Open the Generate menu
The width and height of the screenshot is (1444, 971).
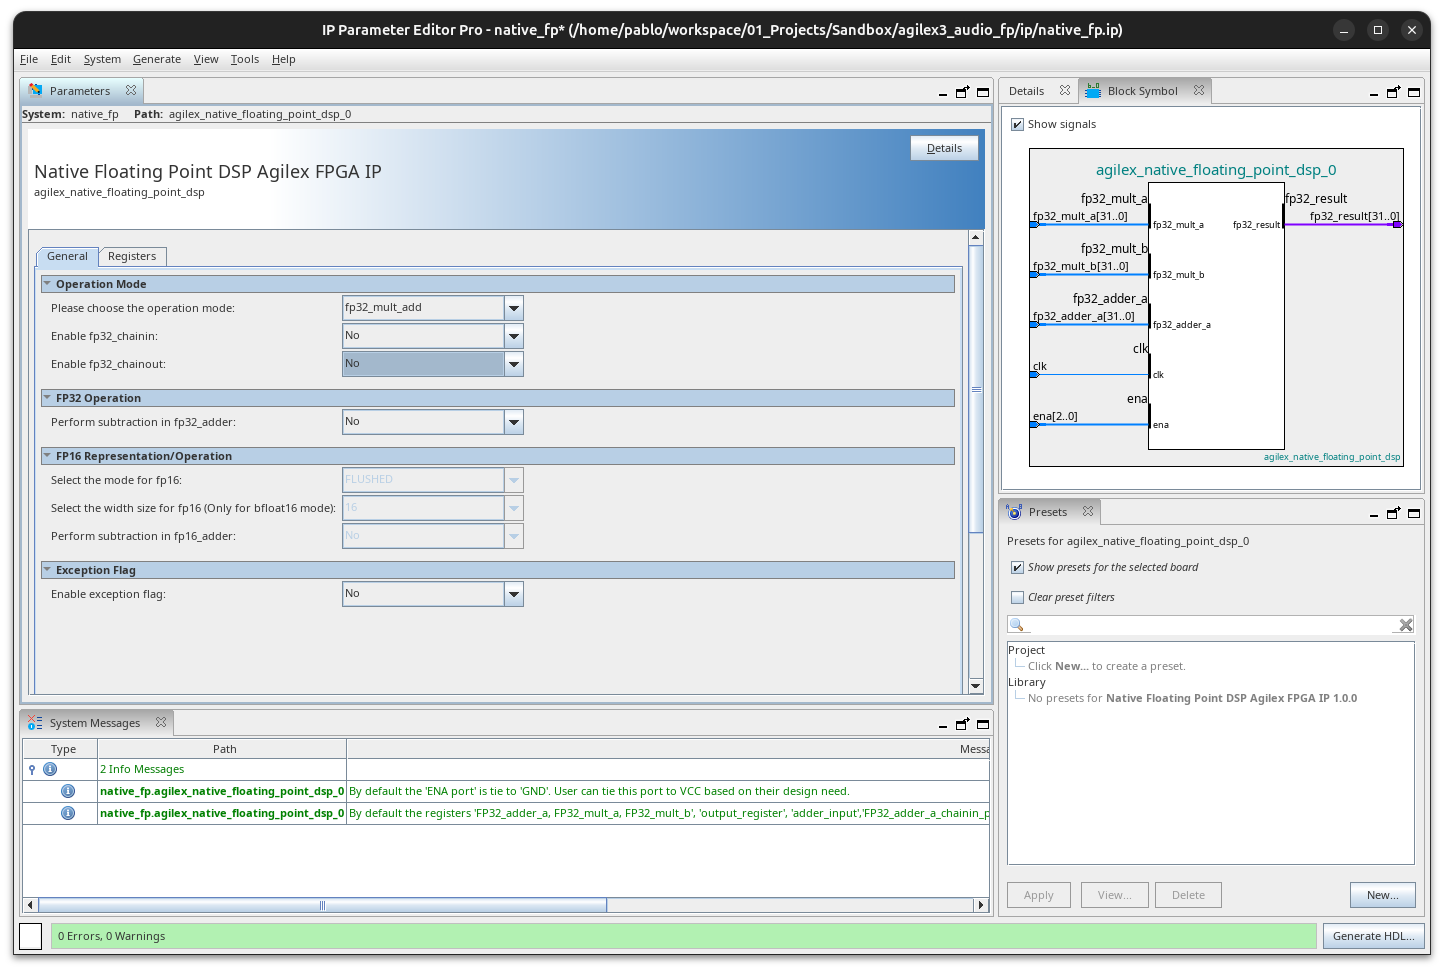click(x=156, y=59)
